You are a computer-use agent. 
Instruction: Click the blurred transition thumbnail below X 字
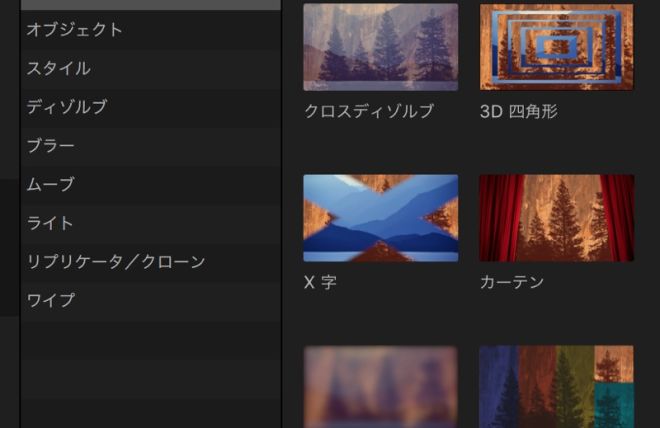pyautogui.click(x=380, y=387)
